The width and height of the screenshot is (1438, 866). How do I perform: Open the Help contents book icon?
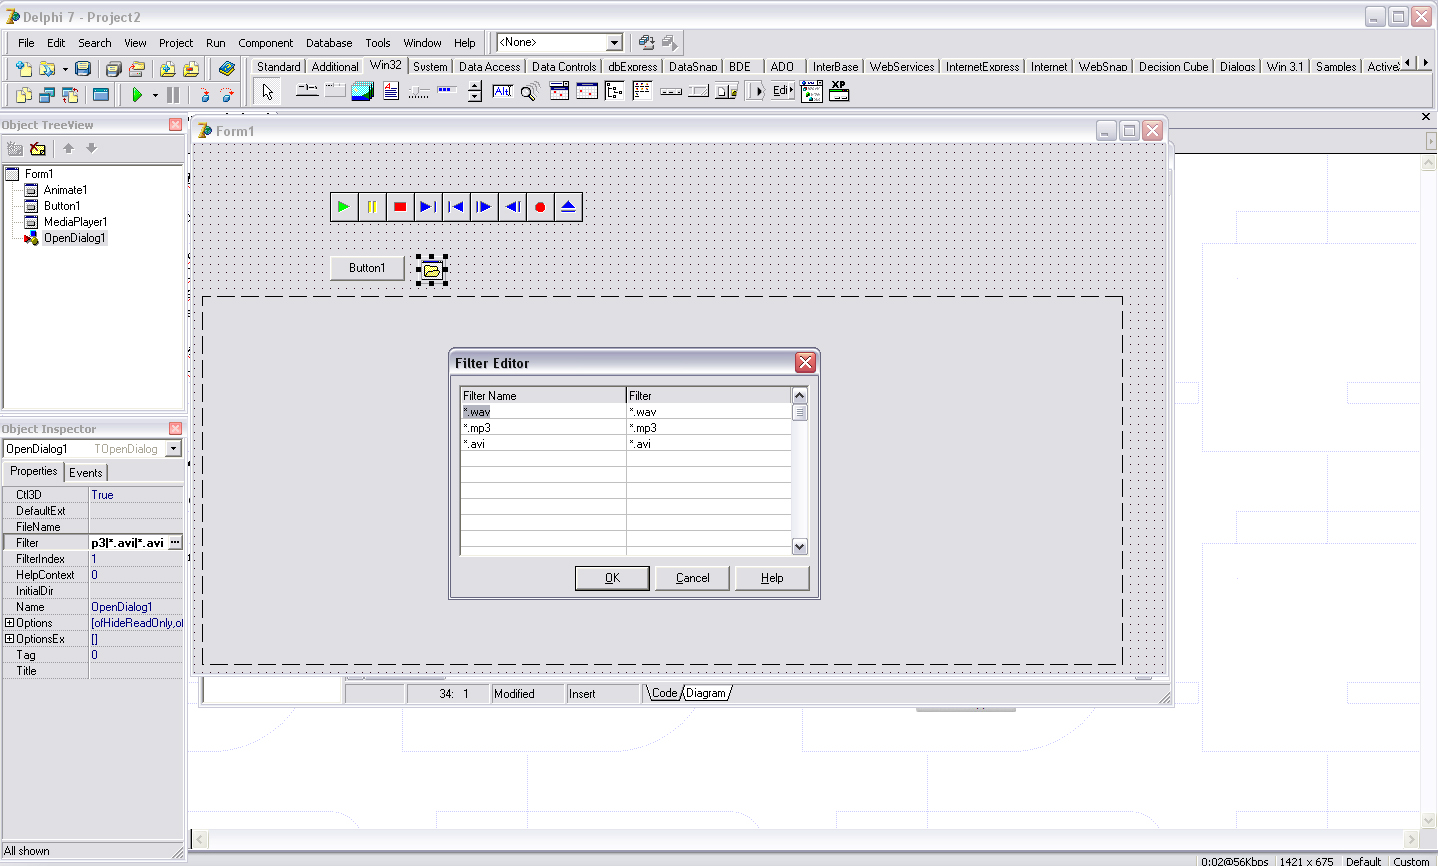[227, 69]
